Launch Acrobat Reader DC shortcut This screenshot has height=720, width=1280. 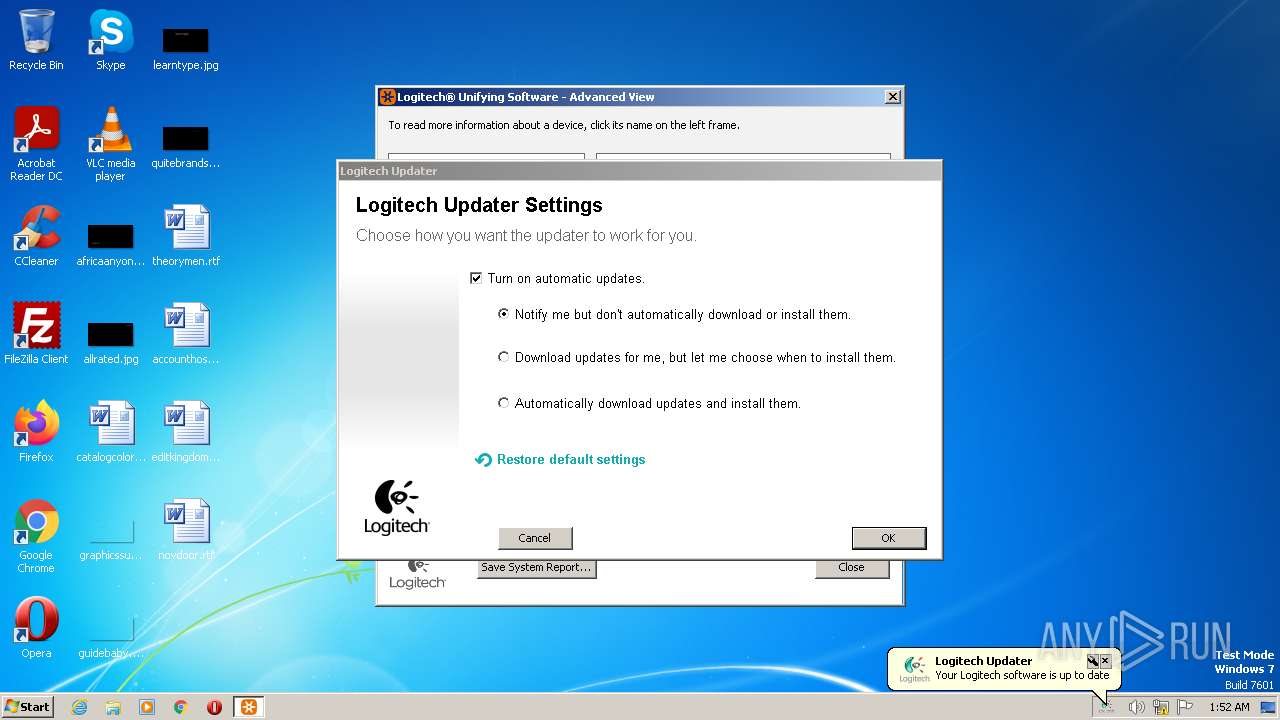point(36,144)
